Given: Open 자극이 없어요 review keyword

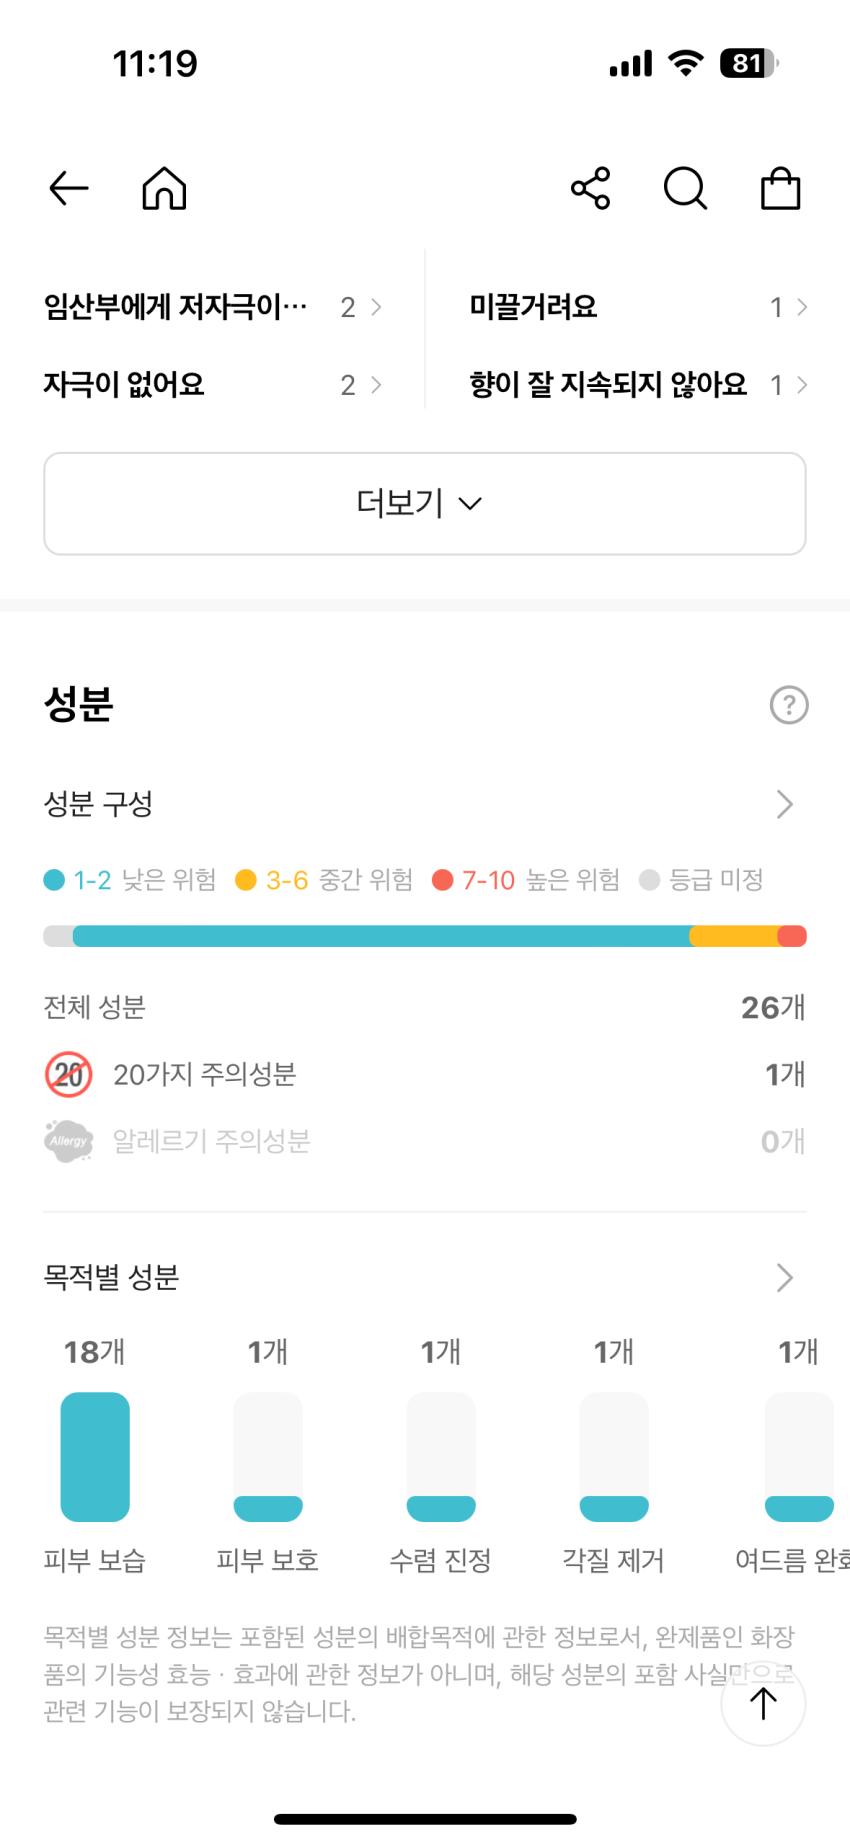Looking at the screenshot, I should [213, 385].
